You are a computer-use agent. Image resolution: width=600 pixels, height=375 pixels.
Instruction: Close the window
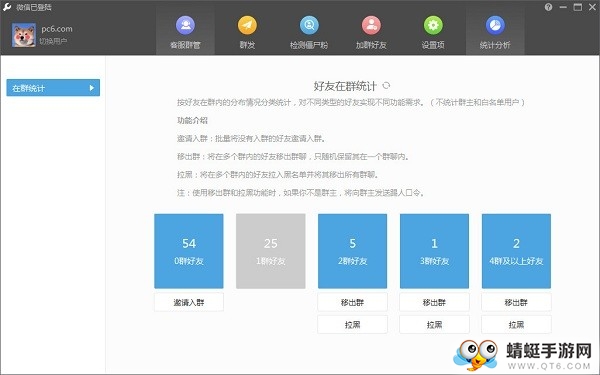pos(592,7)
